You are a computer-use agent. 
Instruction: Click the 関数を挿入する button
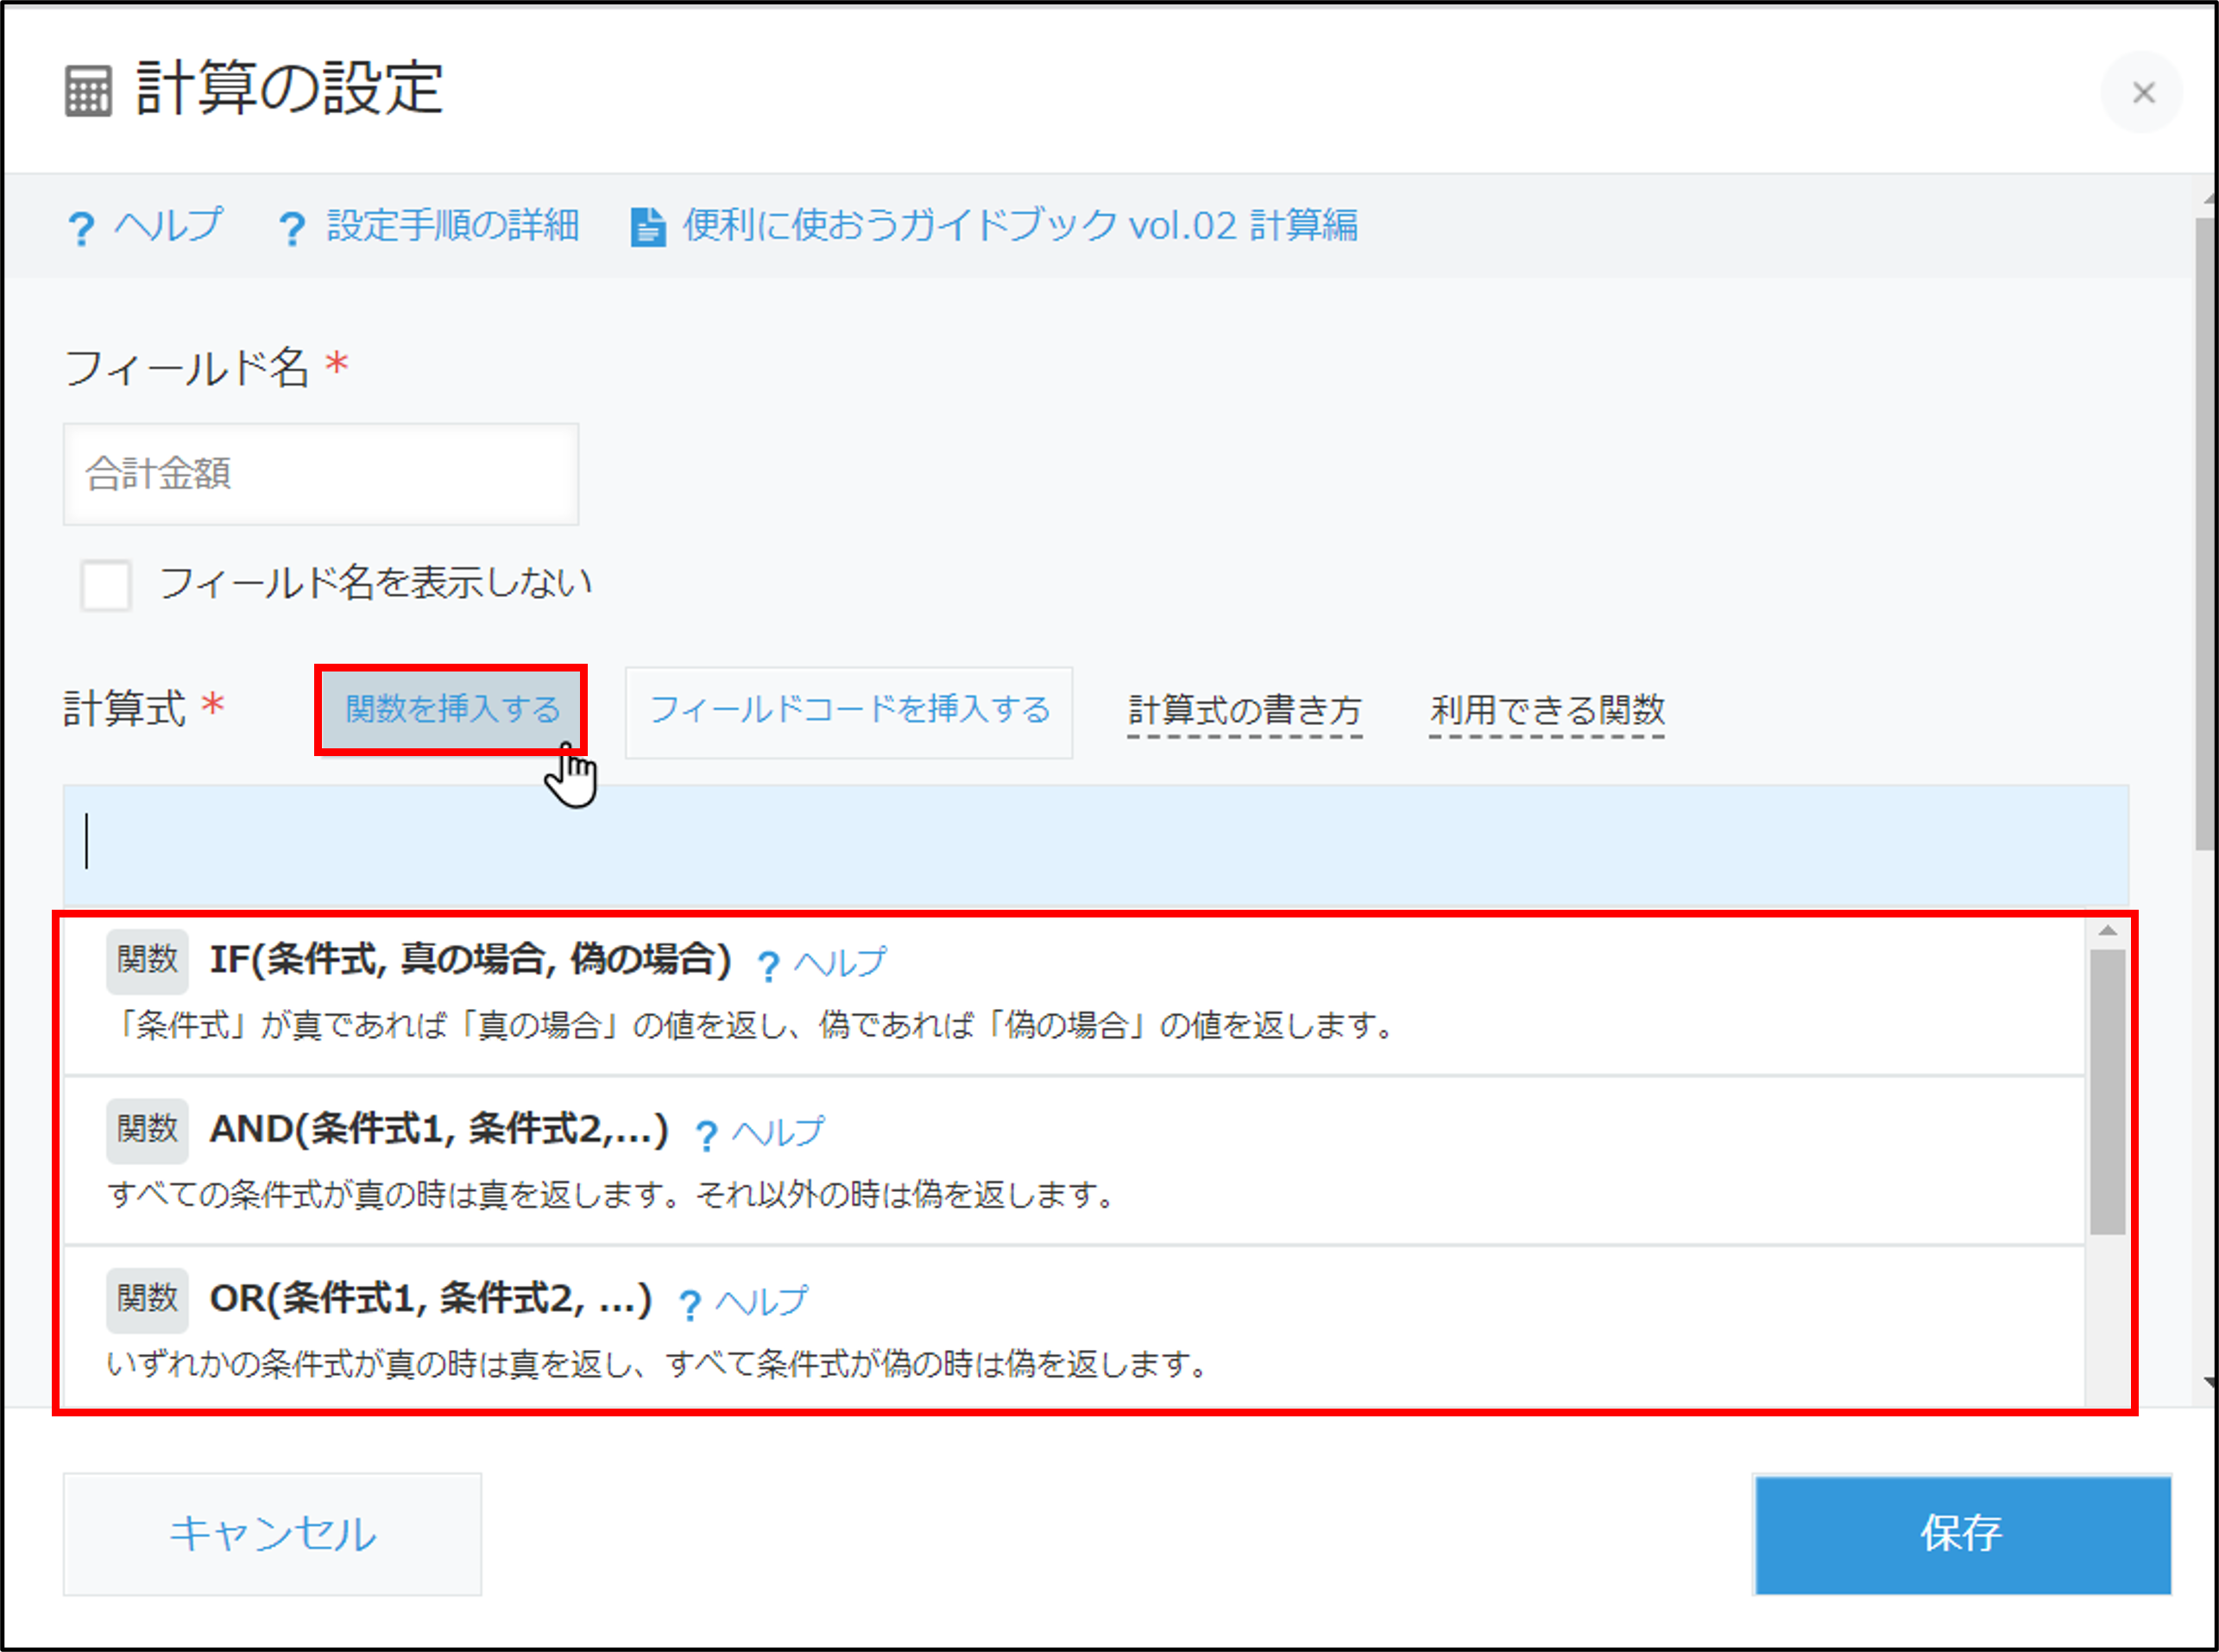click(x=451, y=710)
